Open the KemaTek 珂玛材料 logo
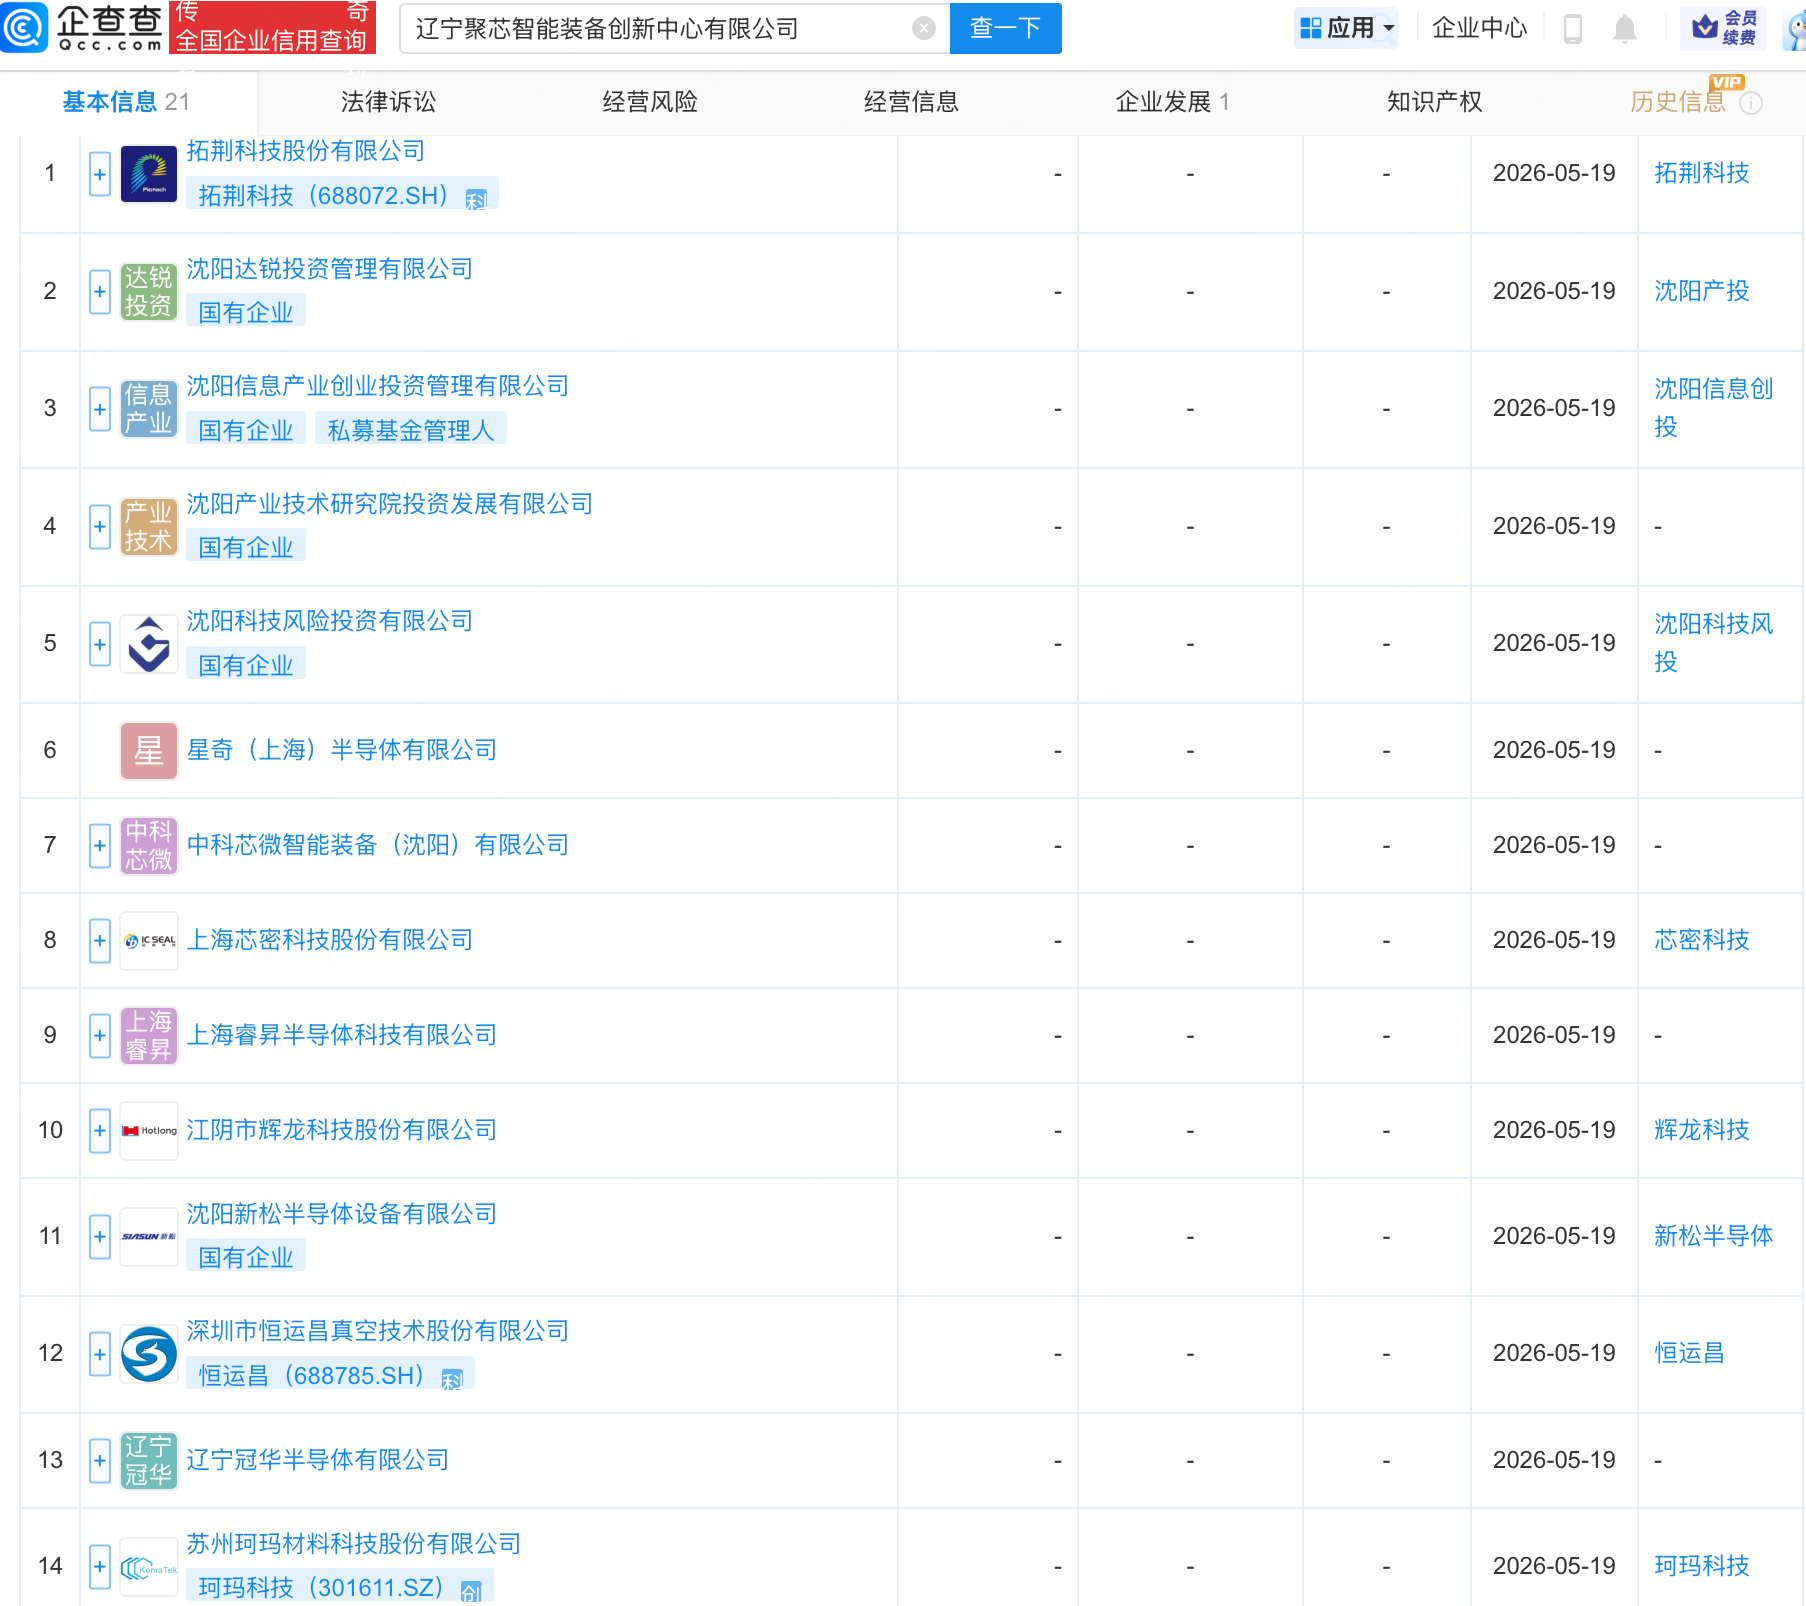1806x1606 pixels. (149, 1567)
